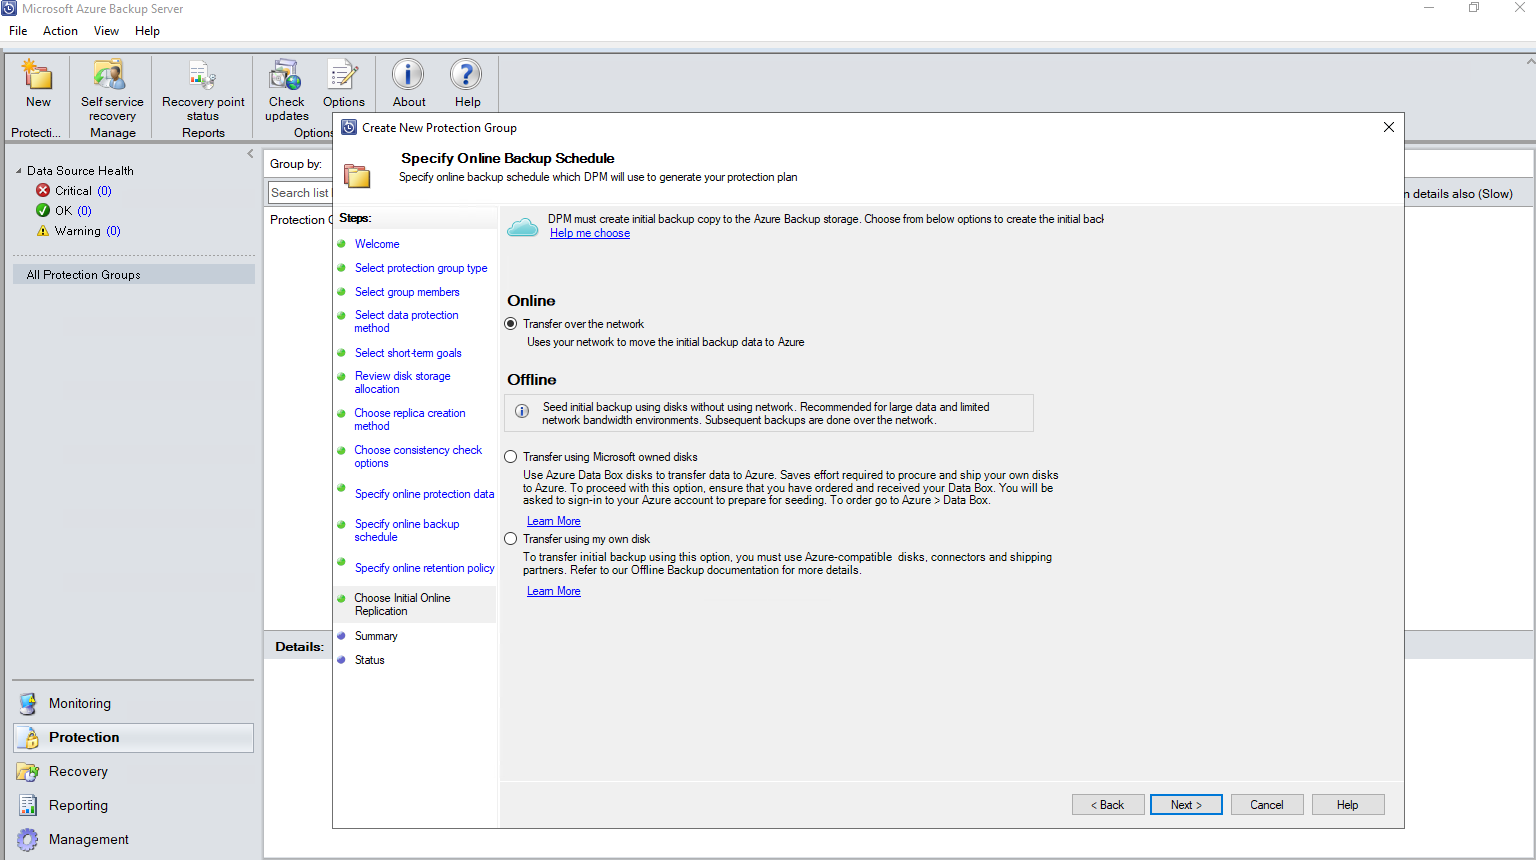Viewport: 1536px width, 860px height.
Task: Click the Cancel button
Action: click(1267, 805)
